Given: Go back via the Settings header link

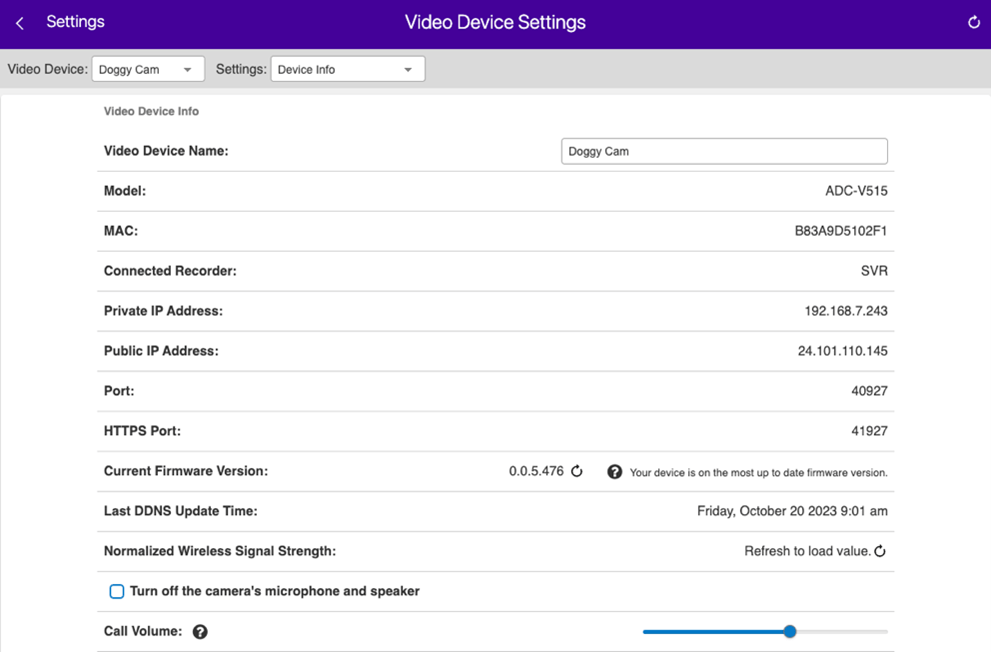Looking at the screenshot, I should tap(75, 22).
